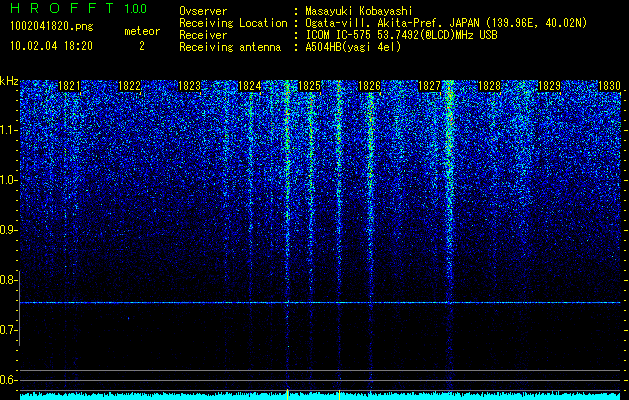Click the first yellow meteor marker in bottom strip
The width and height of the screenshot is (629, 400).
(288, 394)
